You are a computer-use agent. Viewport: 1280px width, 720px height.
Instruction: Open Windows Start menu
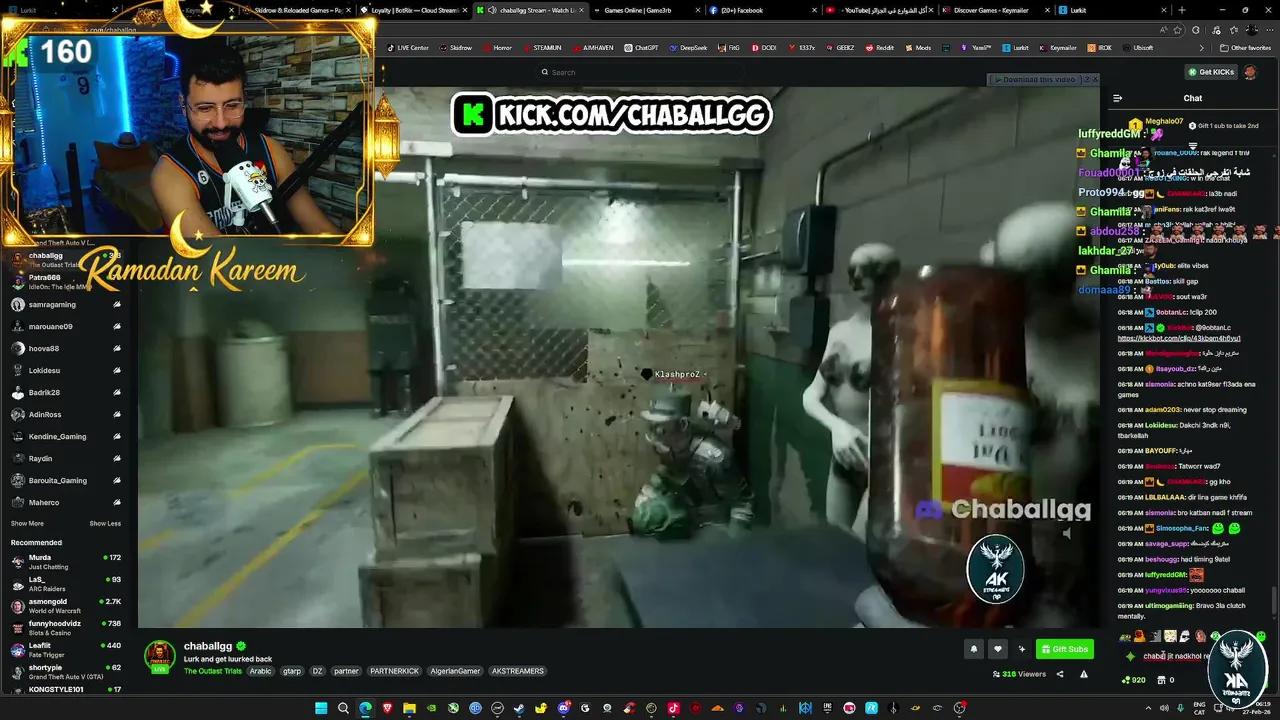pyautogui.click(x=321, y=708)
